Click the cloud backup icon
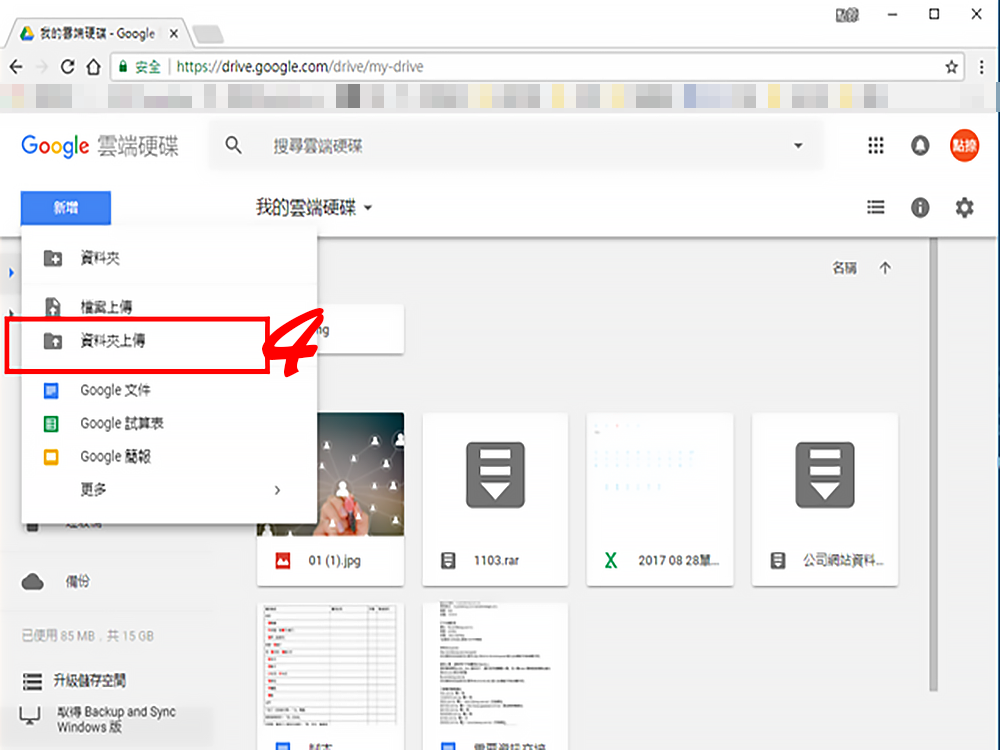The height and width of the screenshot is (750, 1000). (33, 582)
